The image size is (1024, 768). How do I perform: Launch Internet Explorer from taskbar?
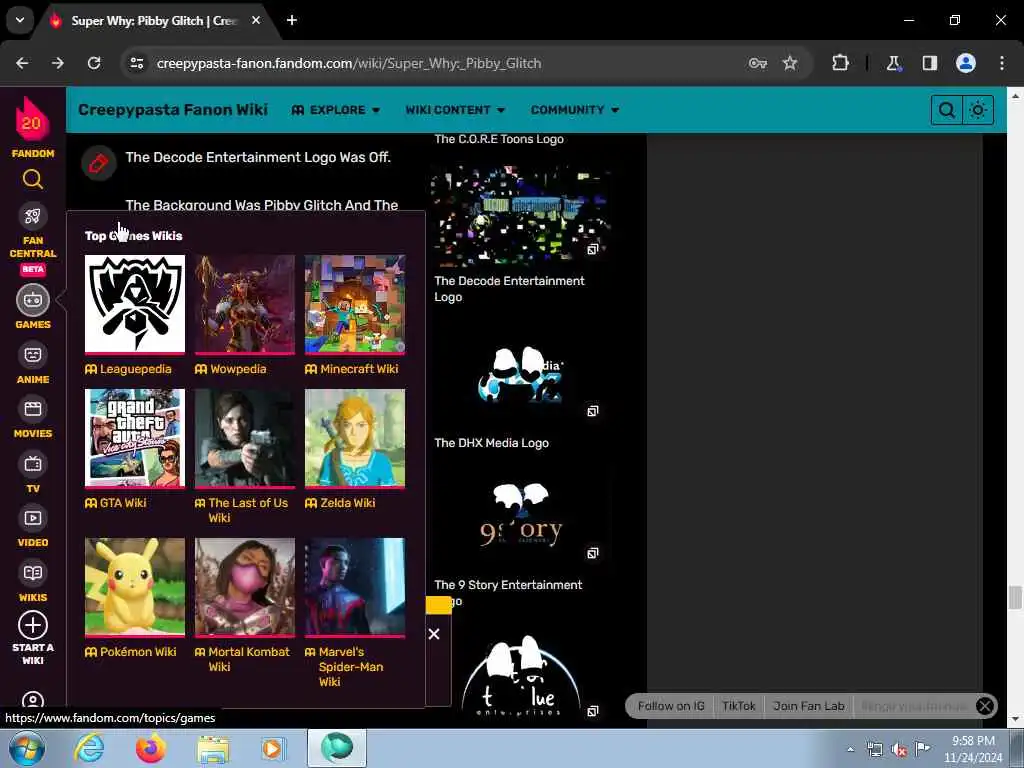coord(89,748)
